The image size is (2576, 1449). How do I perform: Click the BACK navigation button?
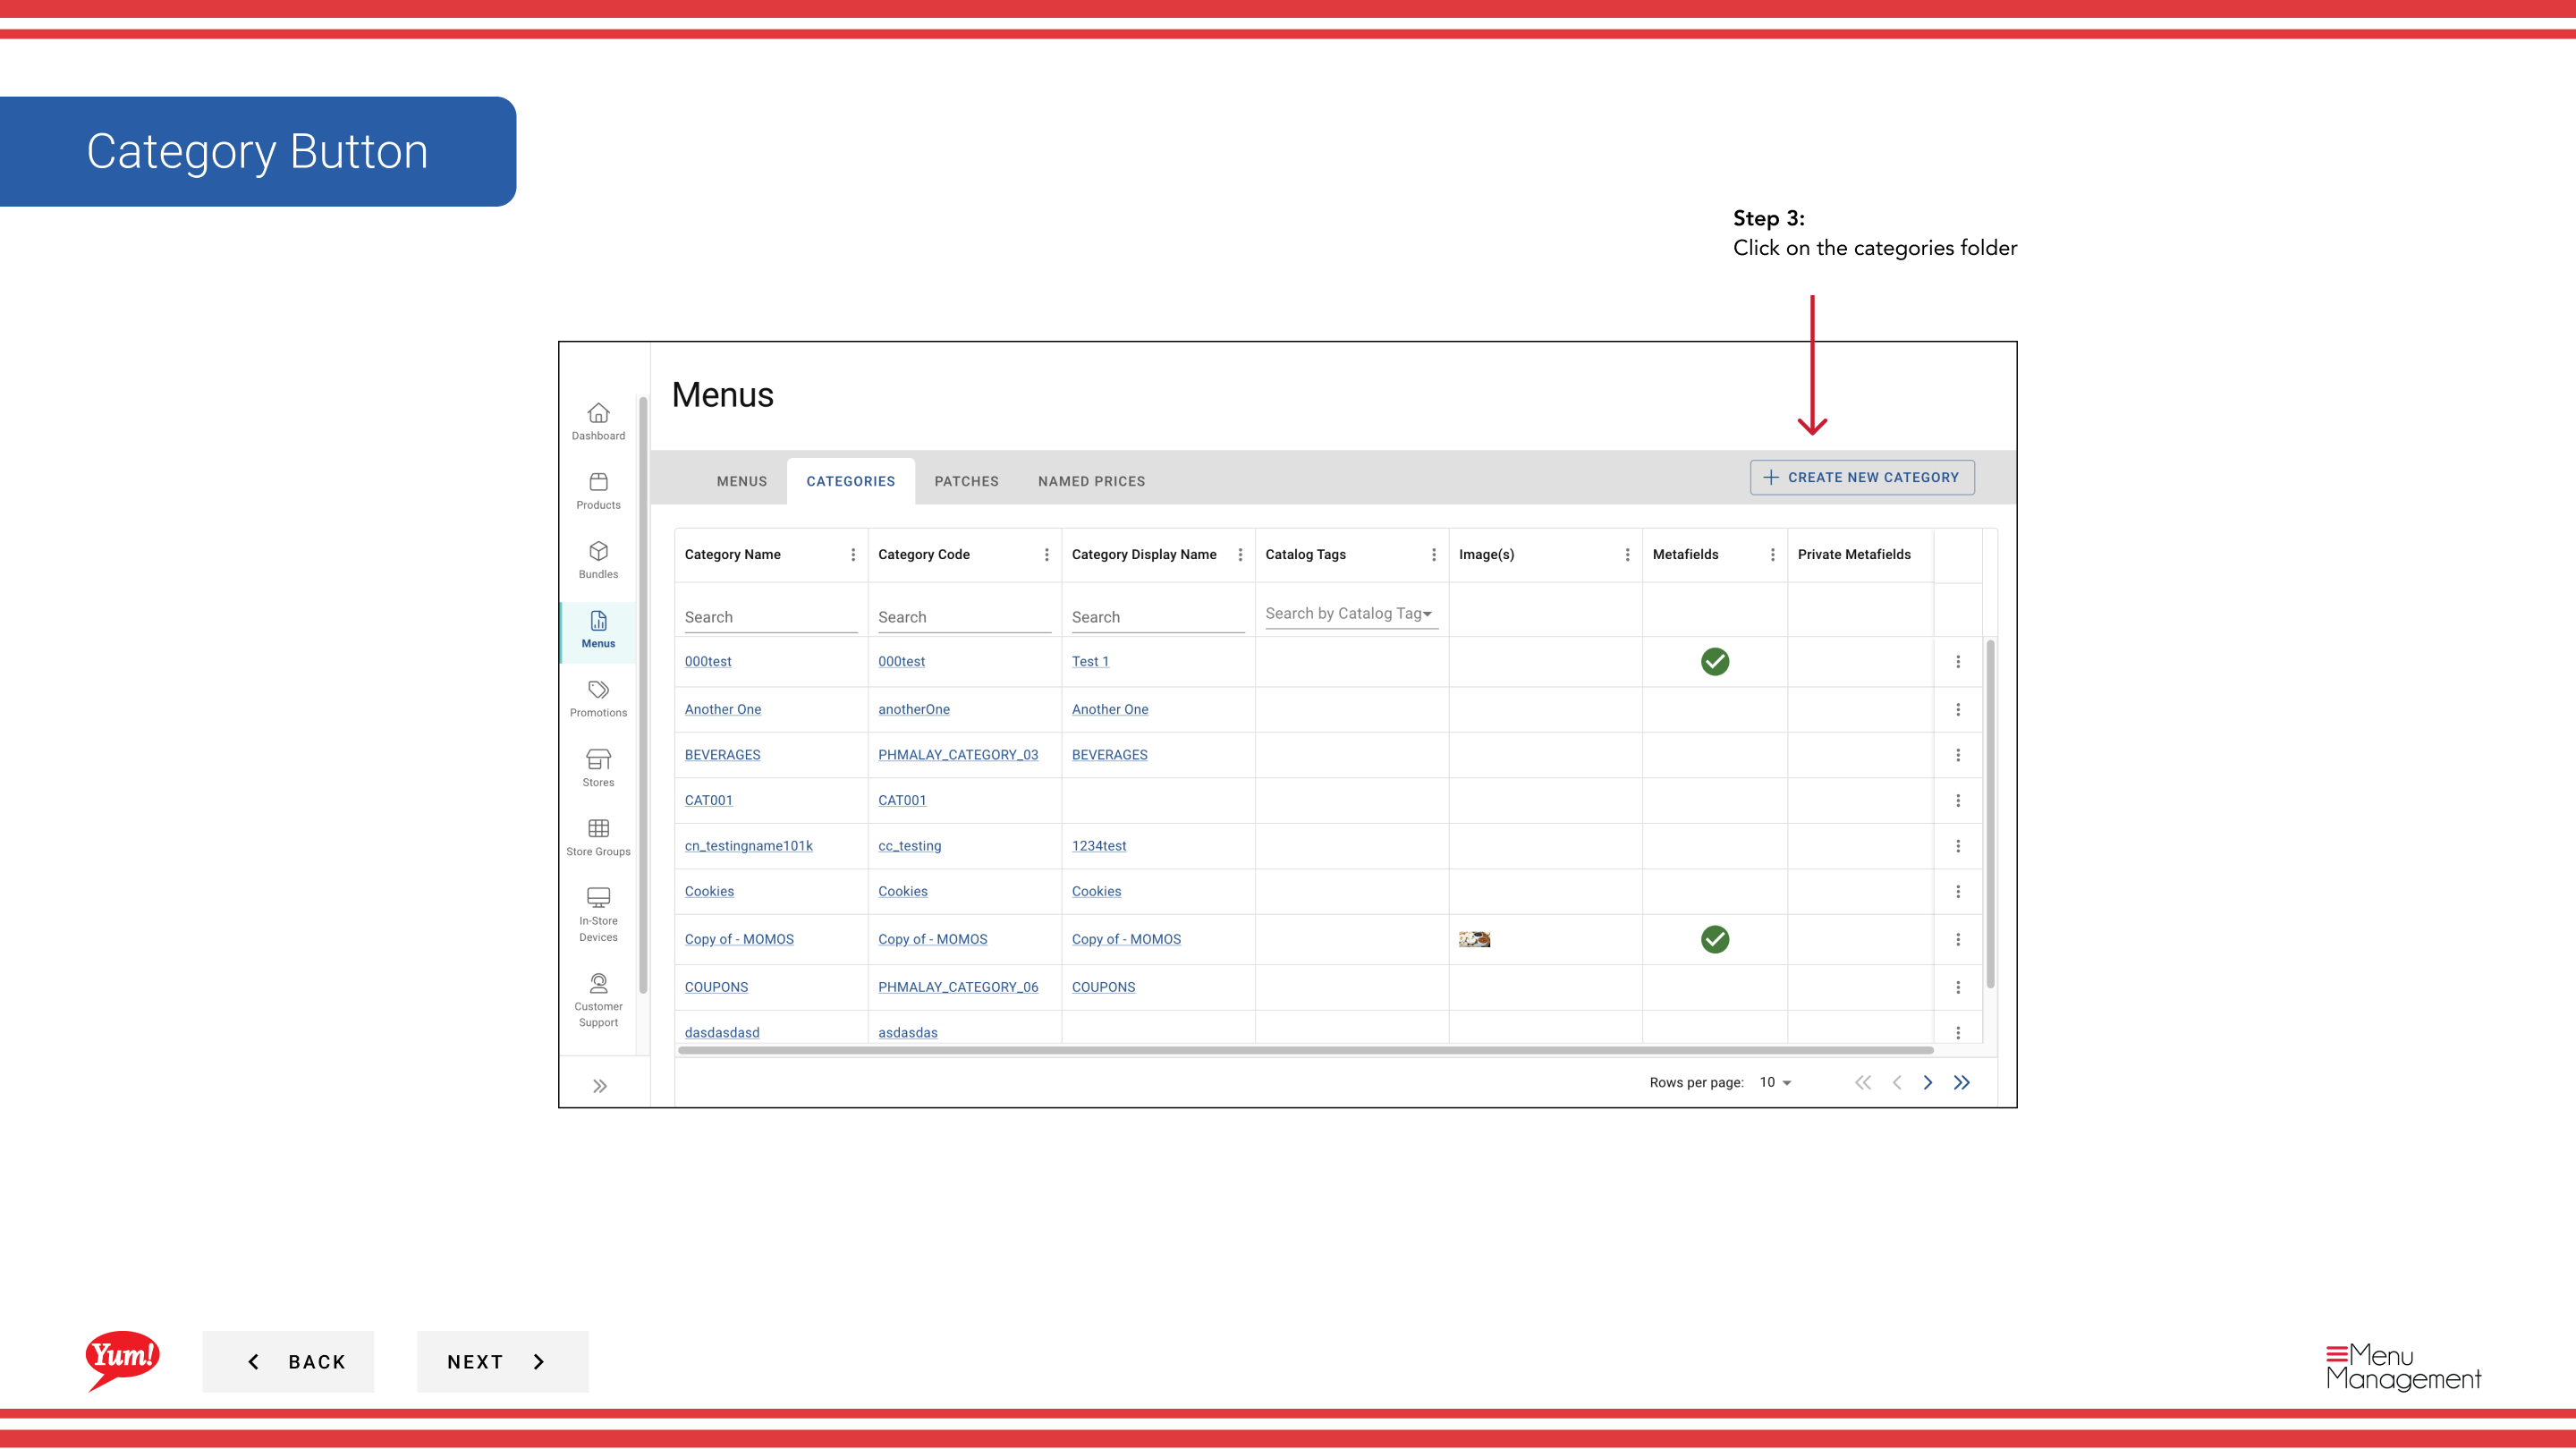(288, 1361)
